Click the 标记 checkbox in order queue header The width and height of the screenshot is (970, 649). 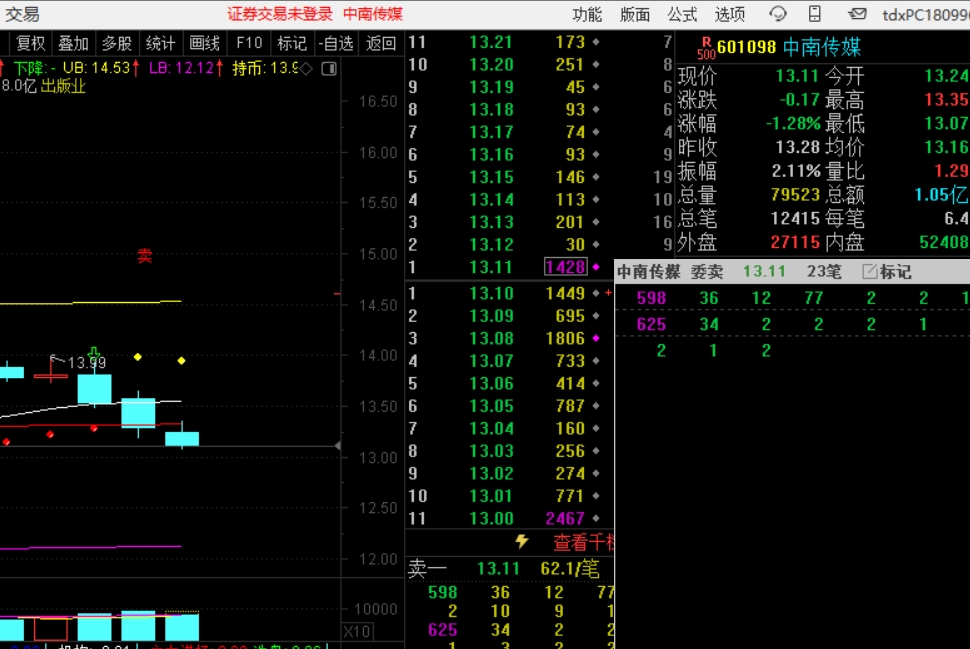coord(869,271)
